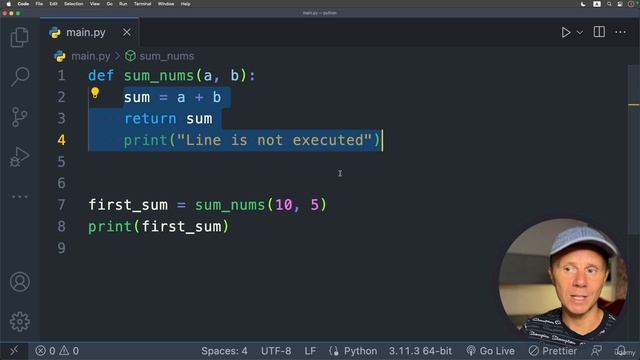This screenshot has height=360, width=640.
Task: Open the Window menu
Action: click(x=166, y=4)
